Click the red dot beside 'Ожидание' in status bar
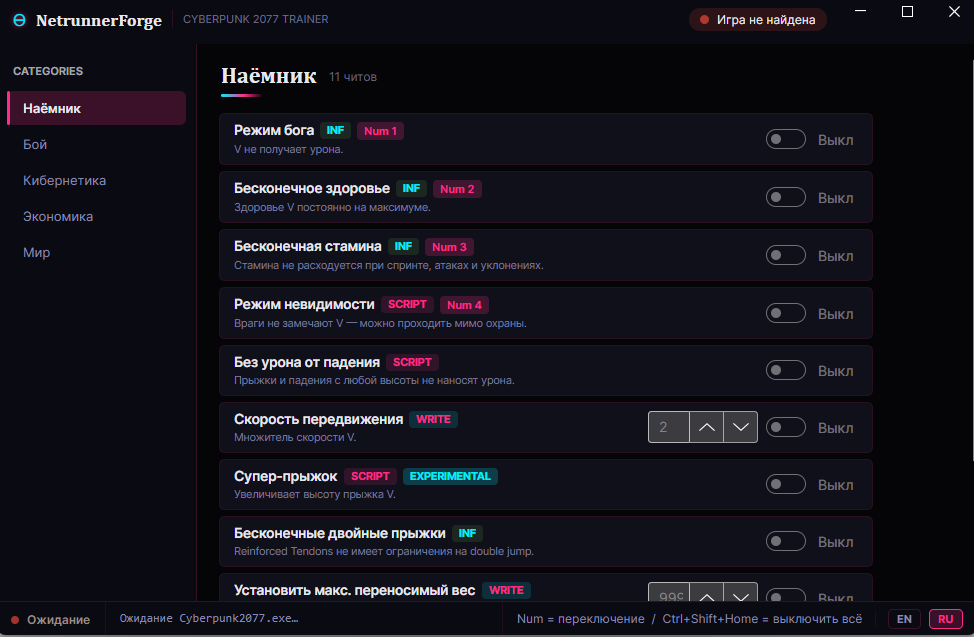 pos(15,620)
